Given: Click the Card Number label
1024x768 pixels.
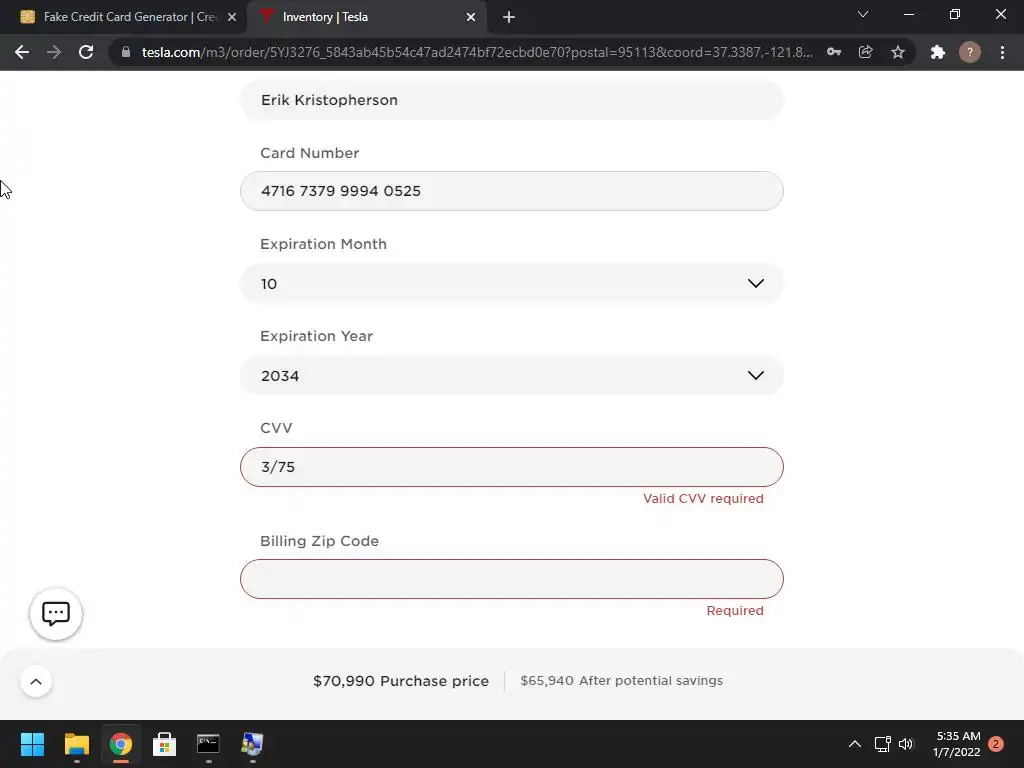Looking at the screenshot, I should [x=310, y=153].
